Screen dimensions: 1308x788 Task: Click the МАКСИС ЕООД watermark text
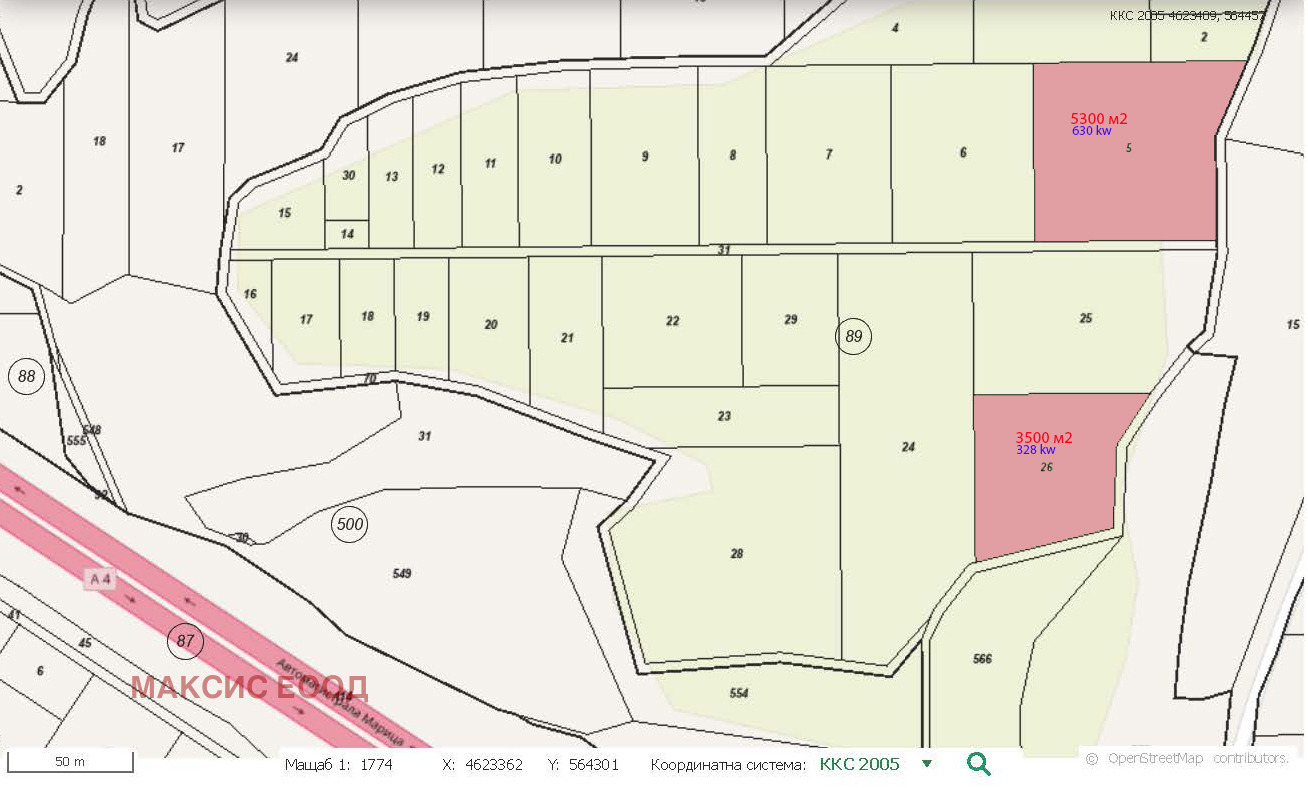249,687
